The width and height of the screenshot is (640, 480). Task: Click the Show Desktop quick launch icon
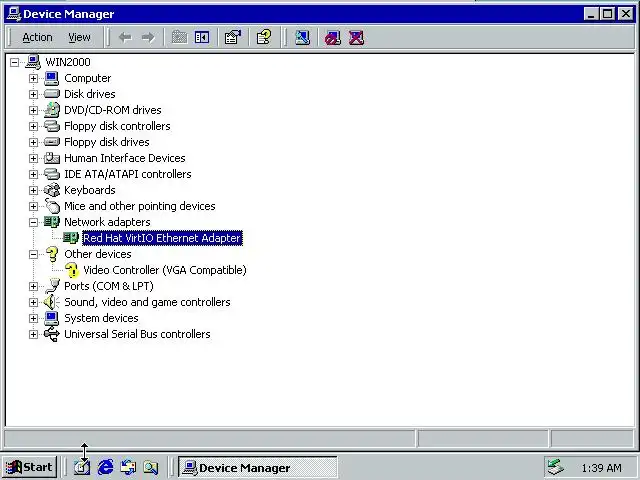pos(82,467)
